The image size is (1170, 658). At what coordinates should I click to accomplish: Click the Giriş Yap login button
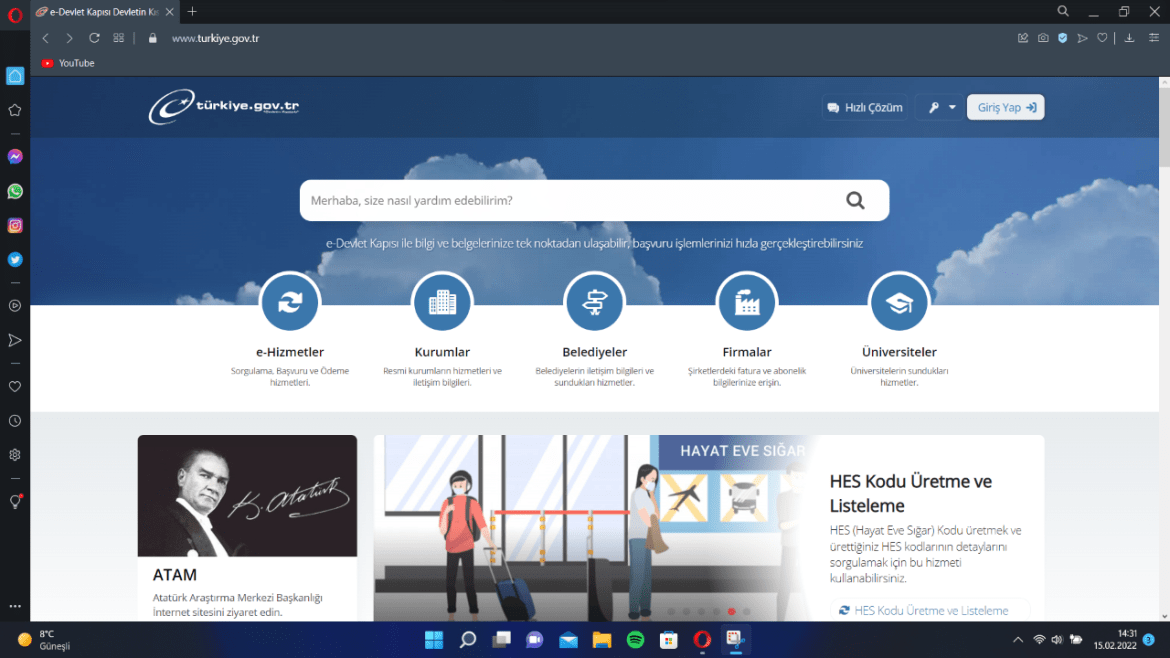pyautogui.click(x=1005, y=108)
